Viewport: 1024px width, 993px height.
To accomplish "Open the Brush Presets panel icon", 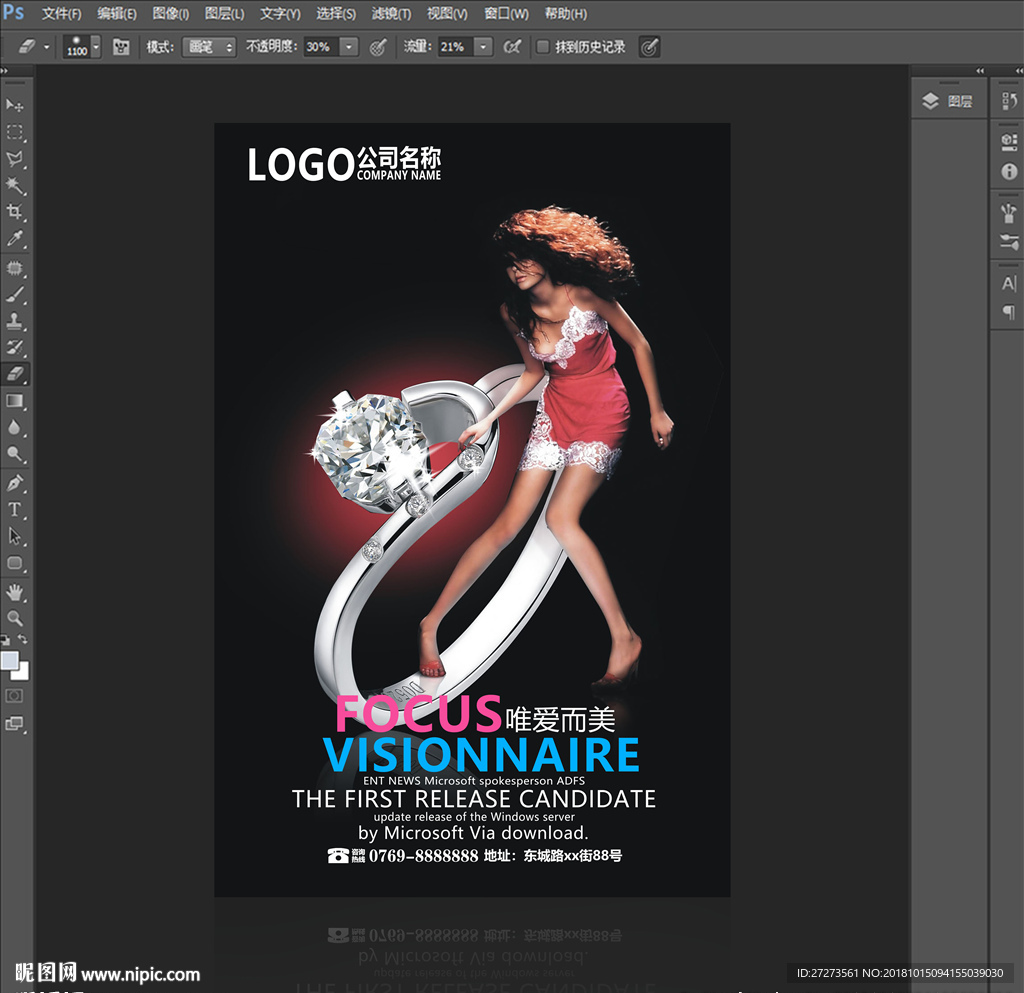I will [1009, 213].
